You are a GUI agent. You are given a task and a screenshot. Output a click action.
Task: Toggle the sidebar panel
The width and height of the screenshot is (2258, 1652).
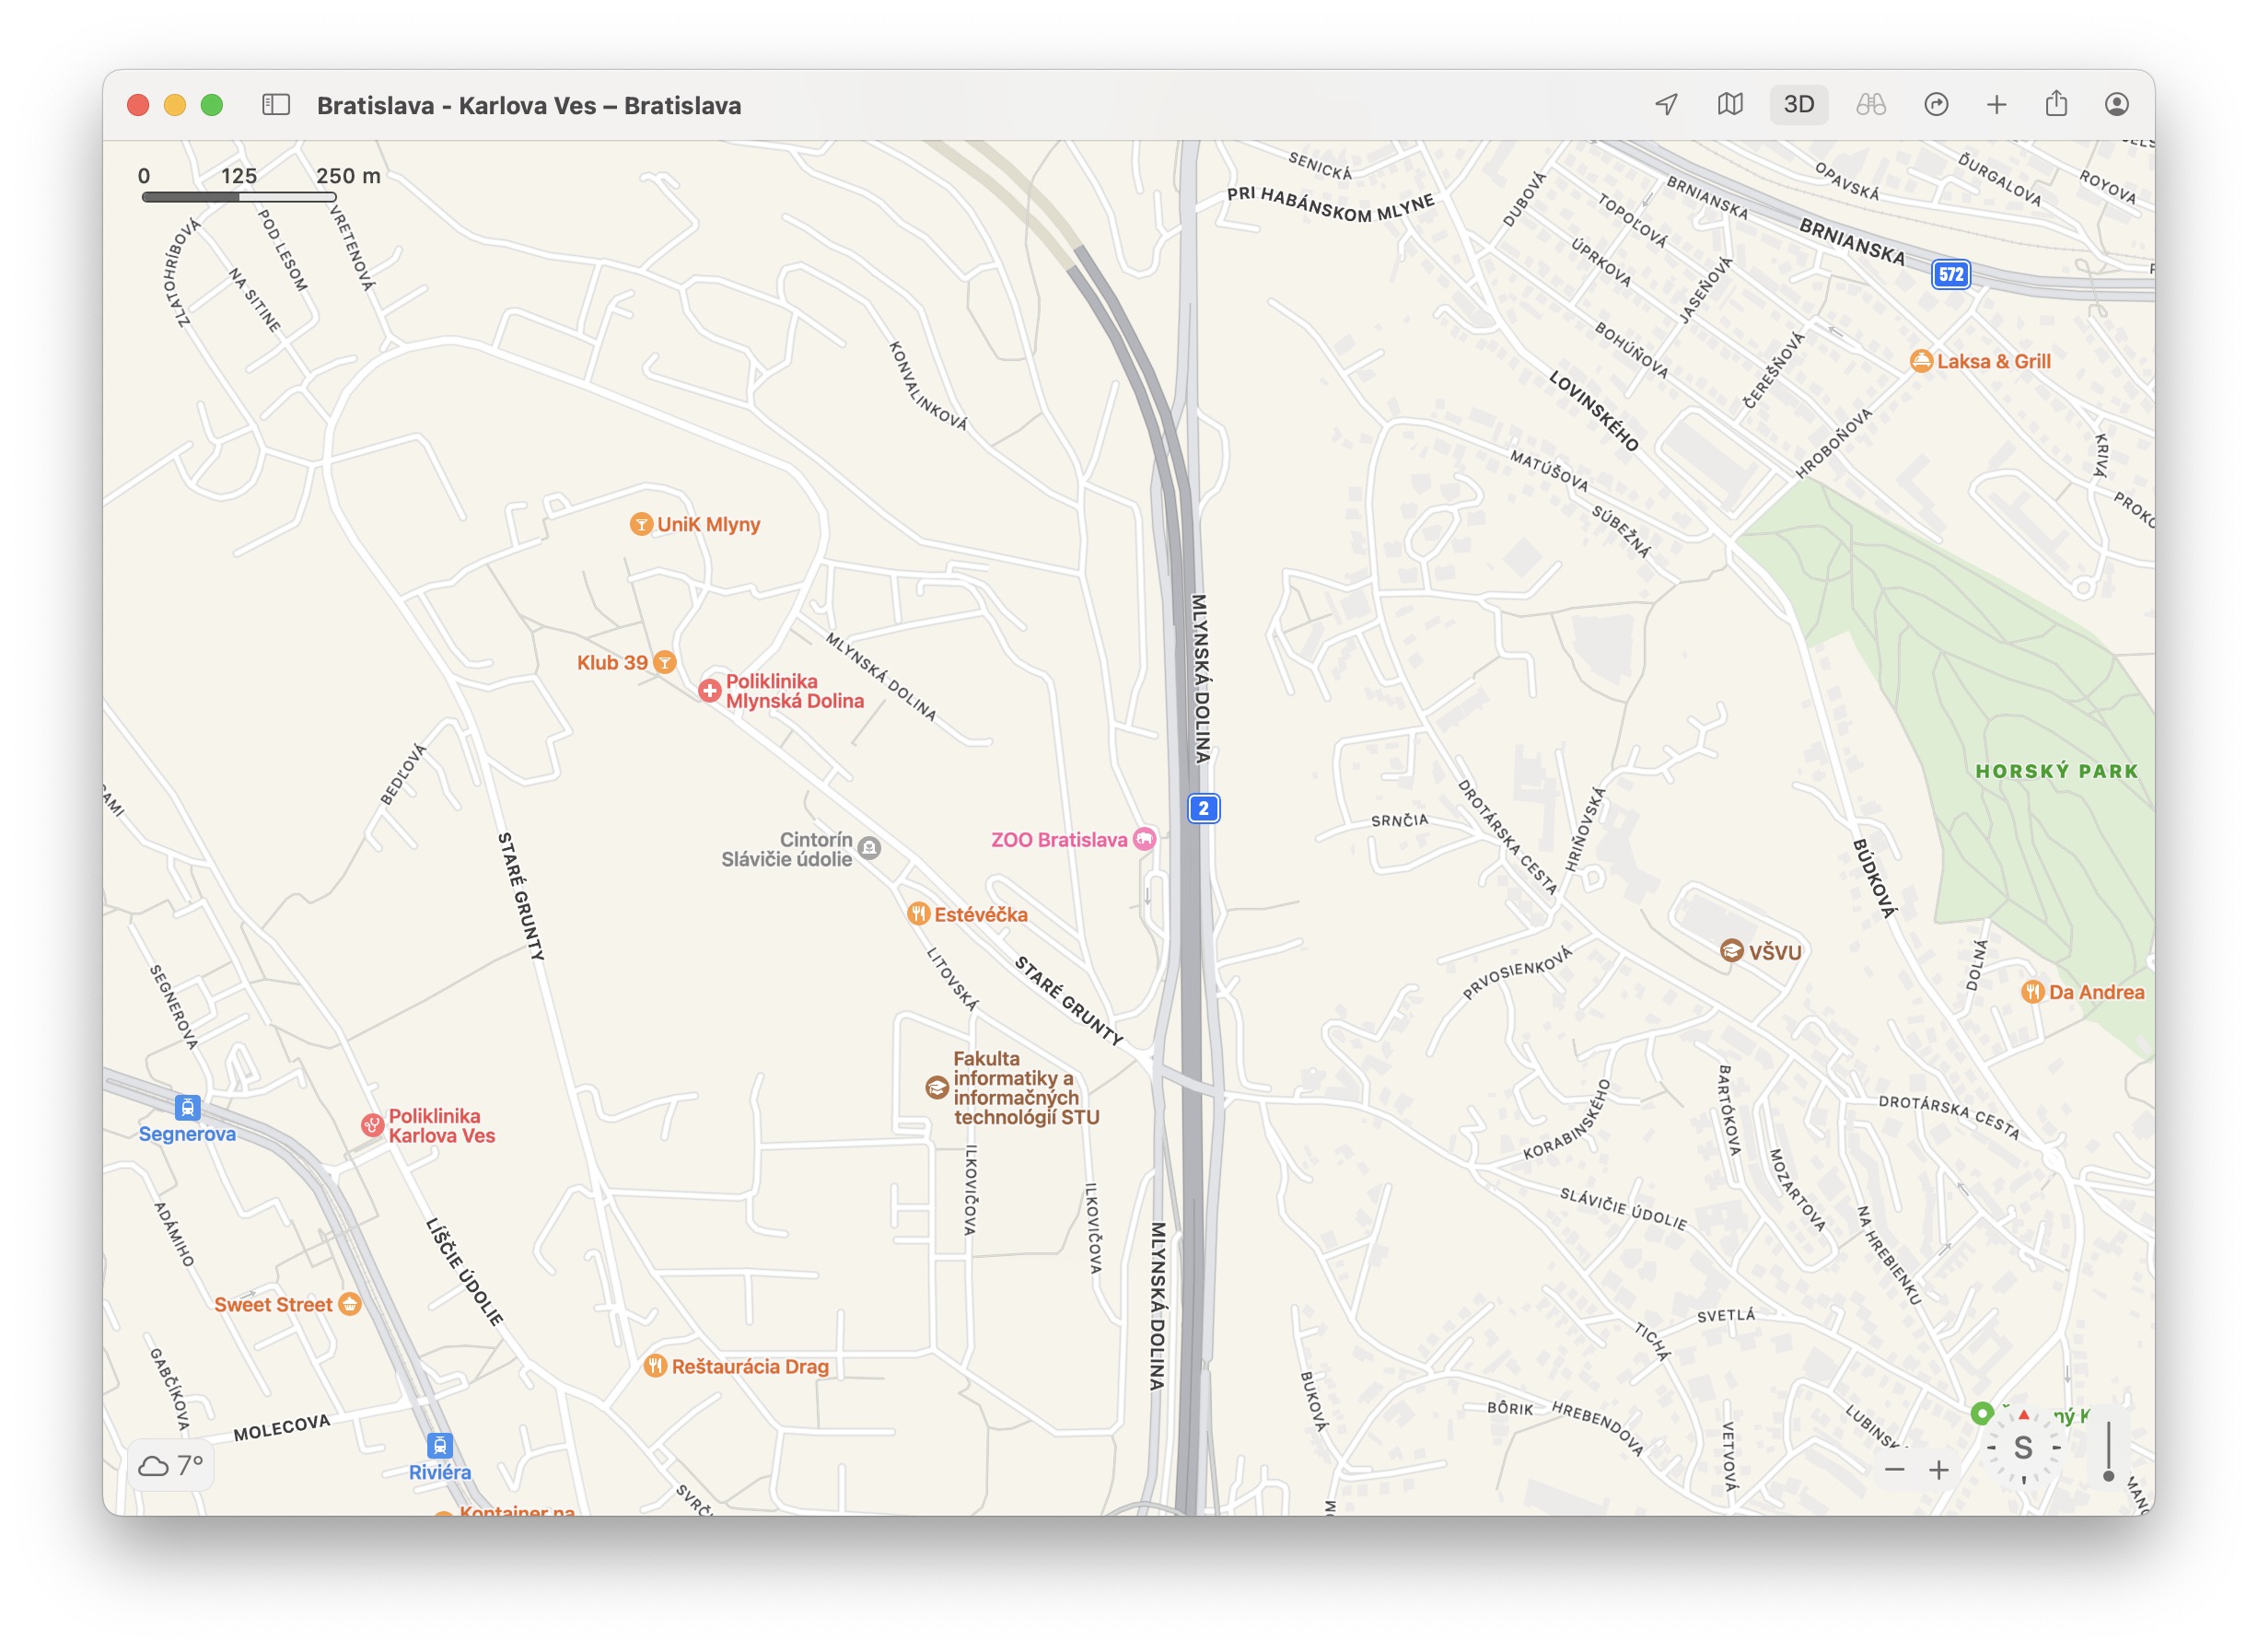[276, 105]
